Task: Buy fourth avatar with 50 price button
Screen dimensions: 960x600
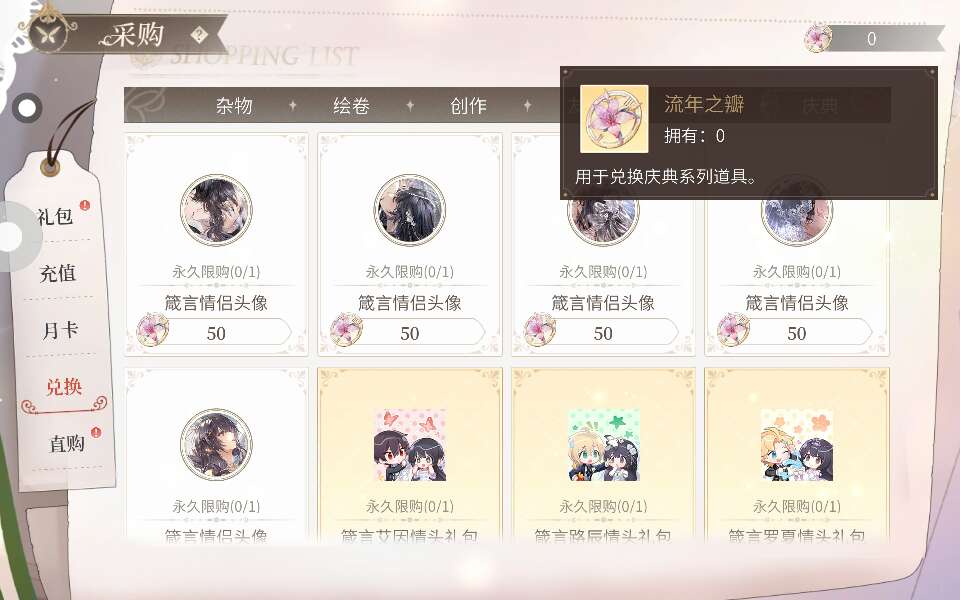Action: (x=795, y=333)
